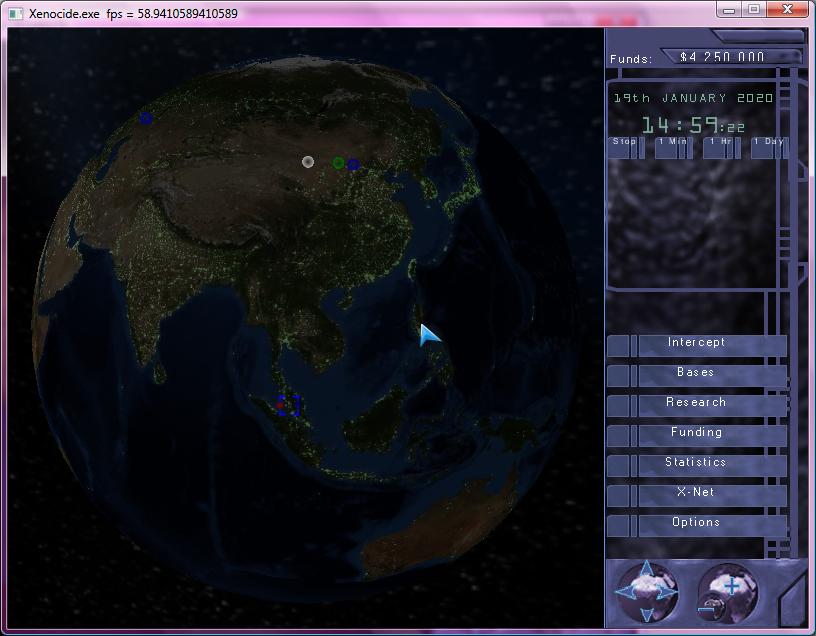Set the time speed to 1 Hr
This screenshot has width=816, height=636.
point(722,148)
